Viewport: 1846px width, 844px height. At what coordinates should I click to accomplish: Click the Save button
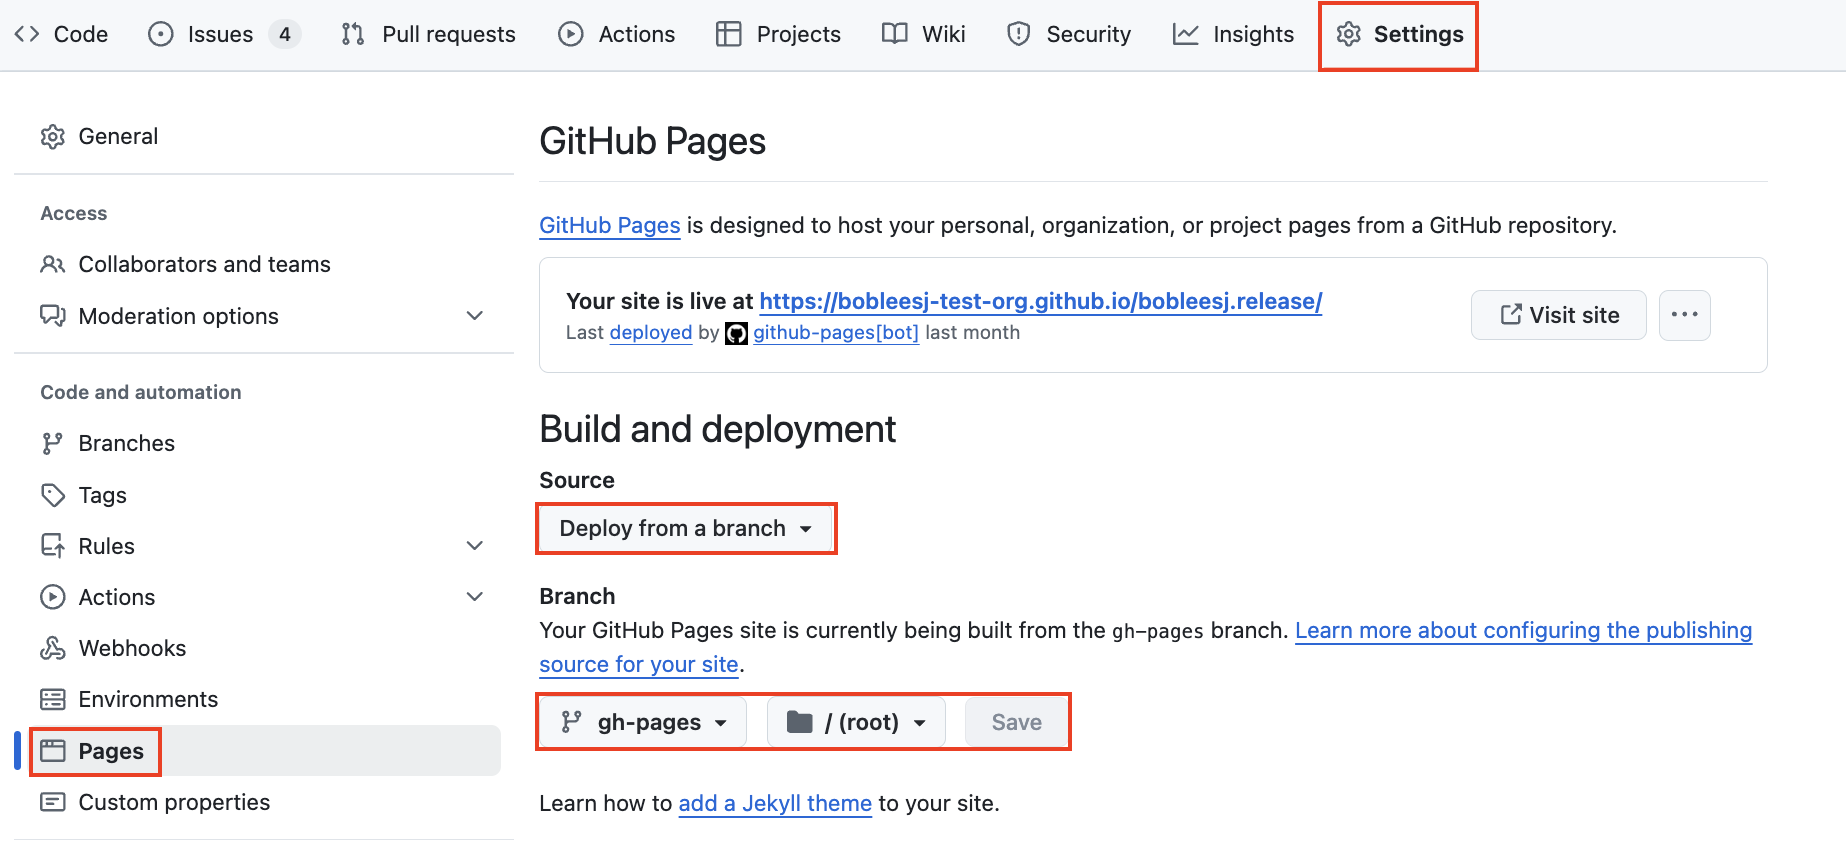coord(1017,722)
